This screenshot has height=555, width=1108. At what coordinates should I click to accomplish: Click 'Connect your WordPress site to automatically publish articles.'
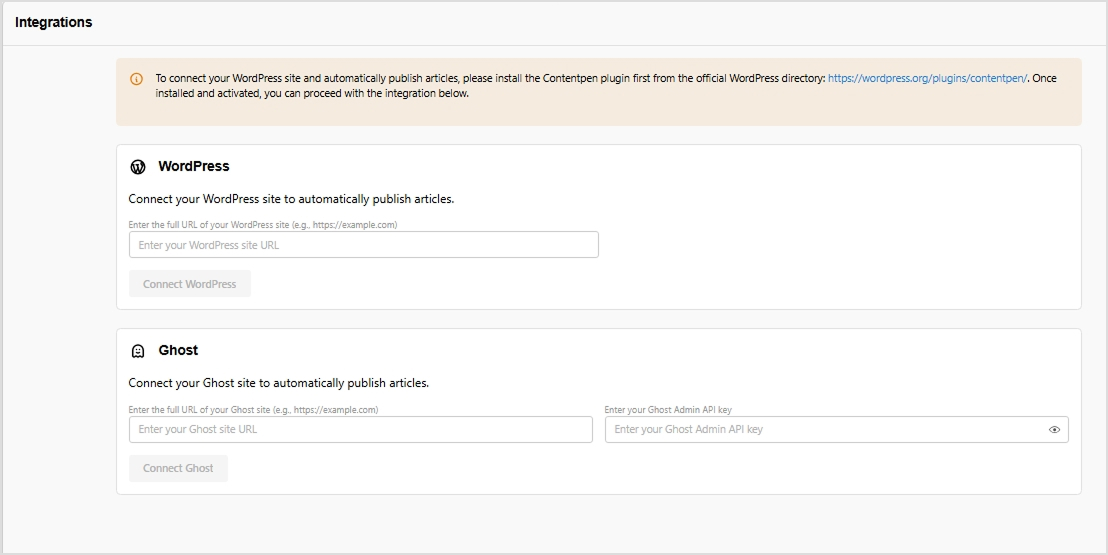click(291, 199)
